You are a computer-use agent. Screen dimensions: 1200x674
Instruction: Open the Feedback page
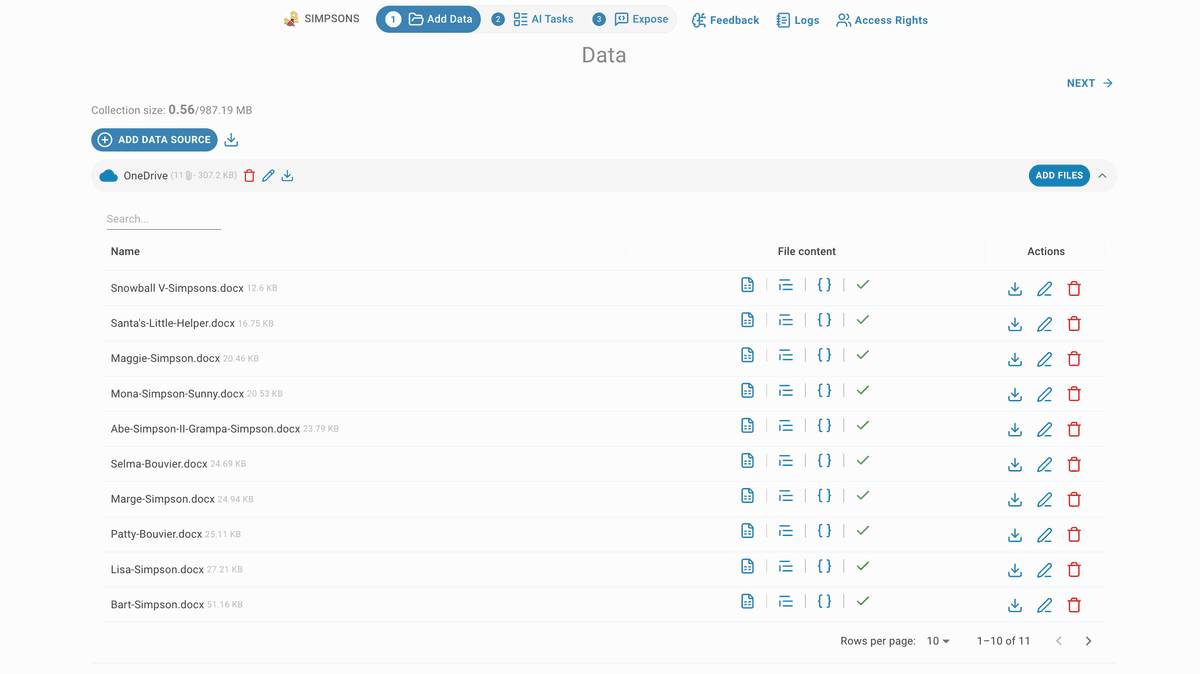click(x=725, y=20)
